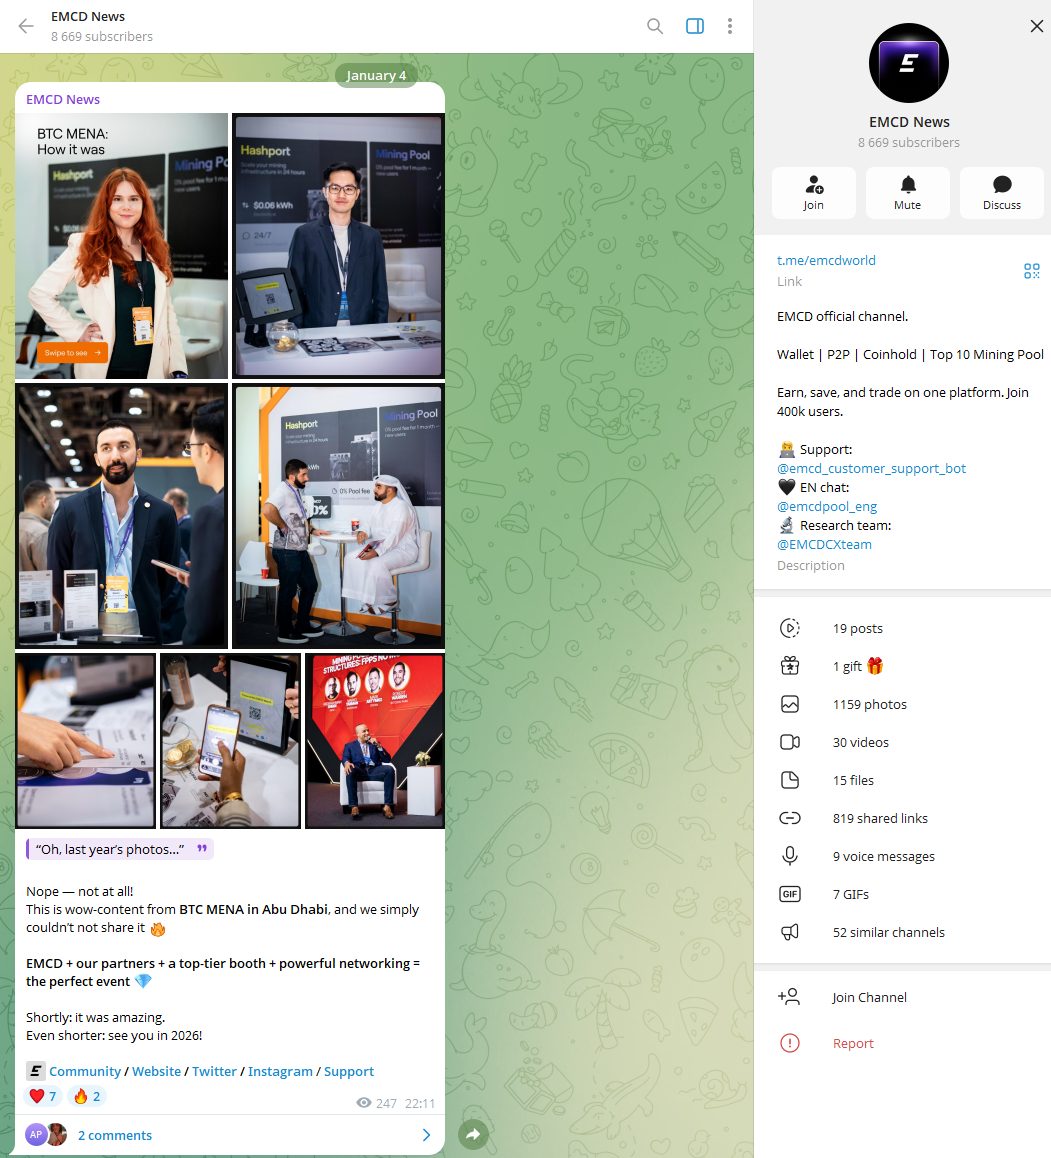Open the 1159 photos media row

click(903, 705)
